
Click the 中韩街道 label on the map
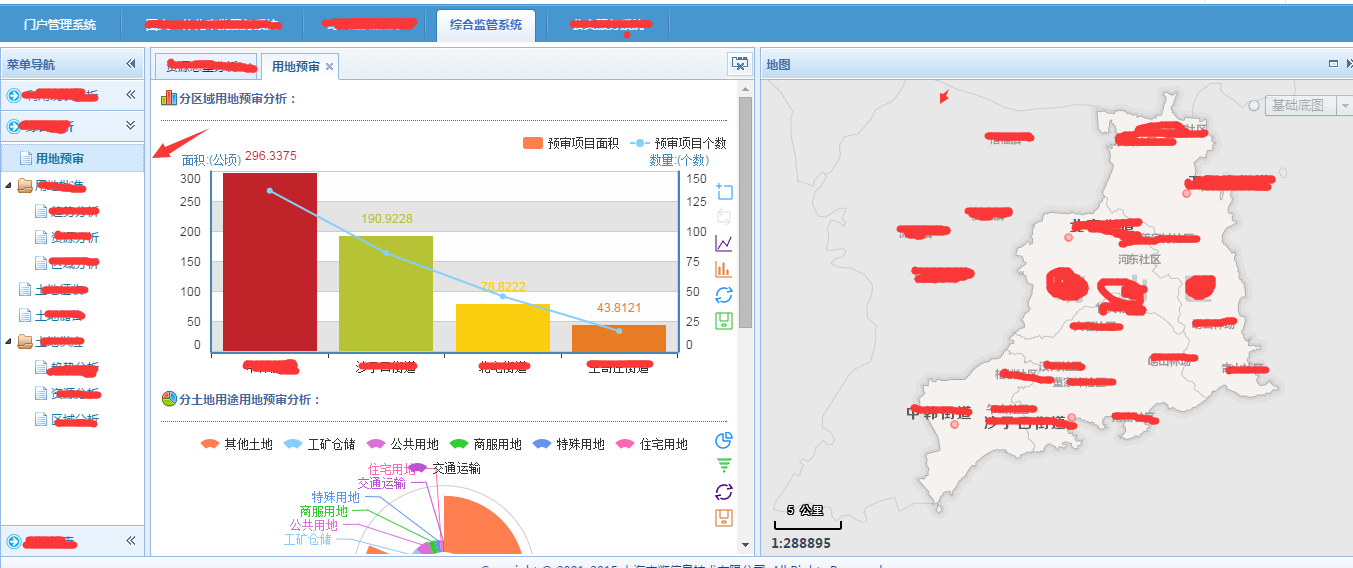[x=939, y=412]
